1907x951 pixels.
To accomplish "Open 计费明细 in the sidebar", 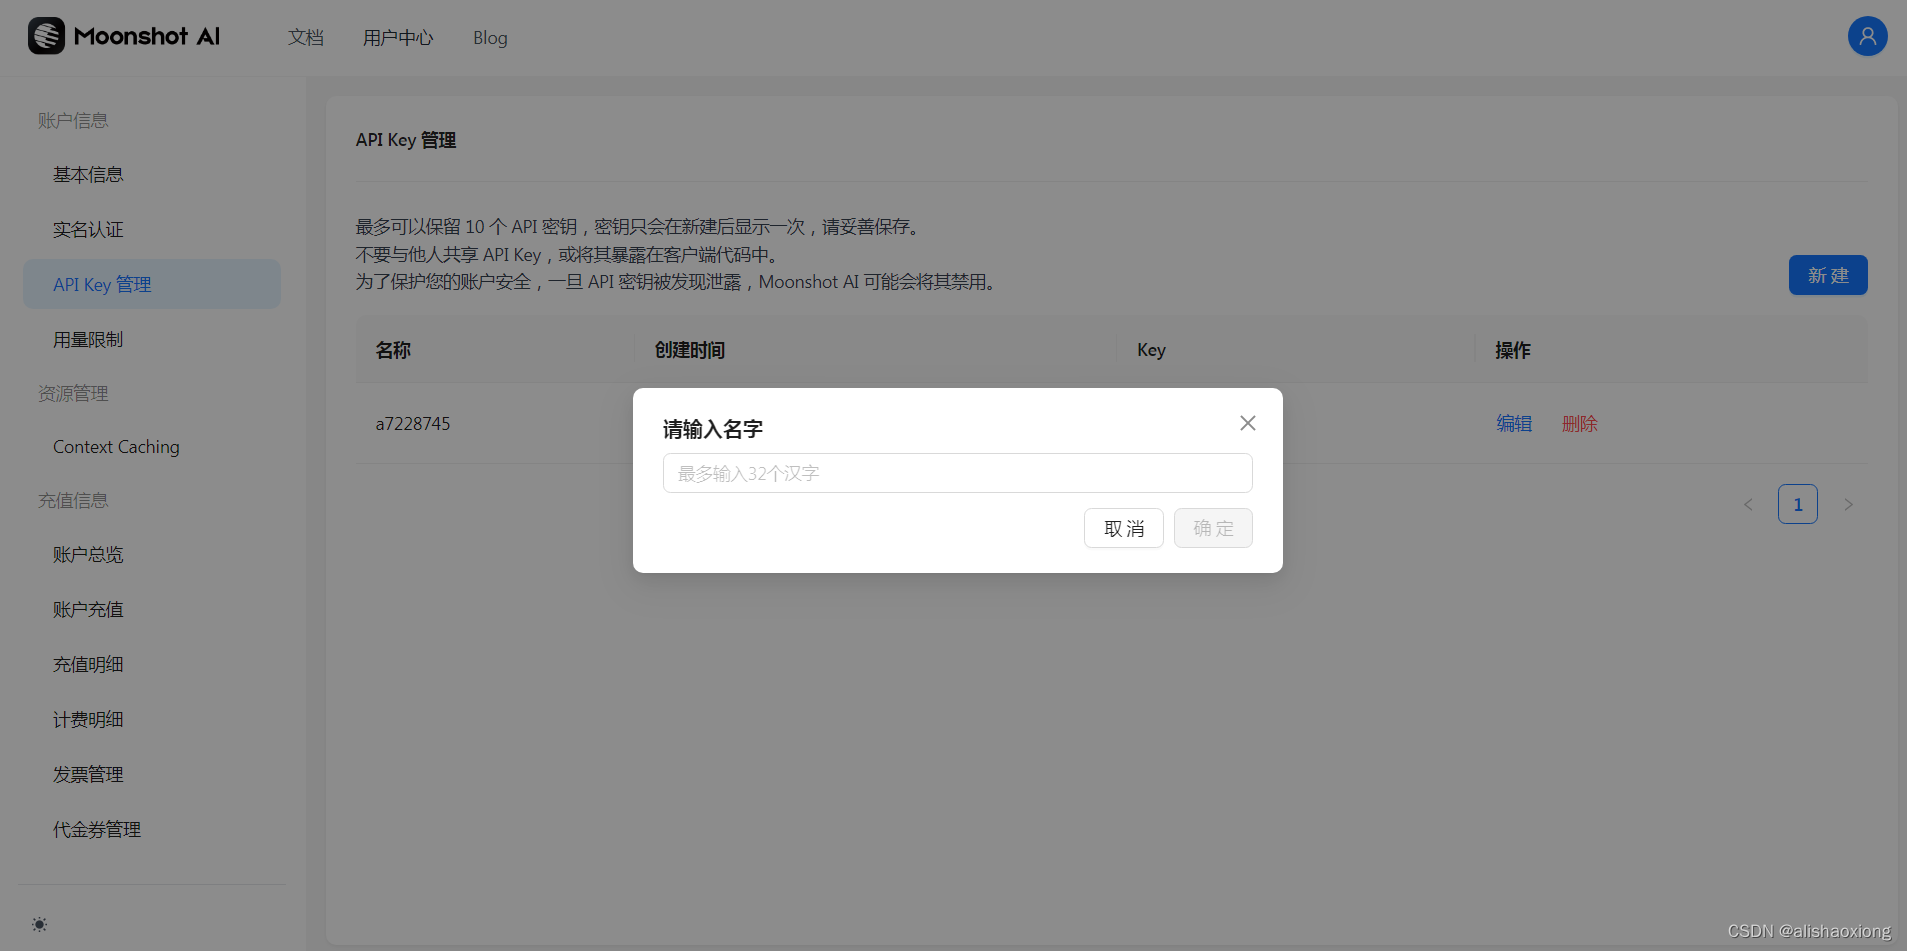I will (x=152, y=719).
